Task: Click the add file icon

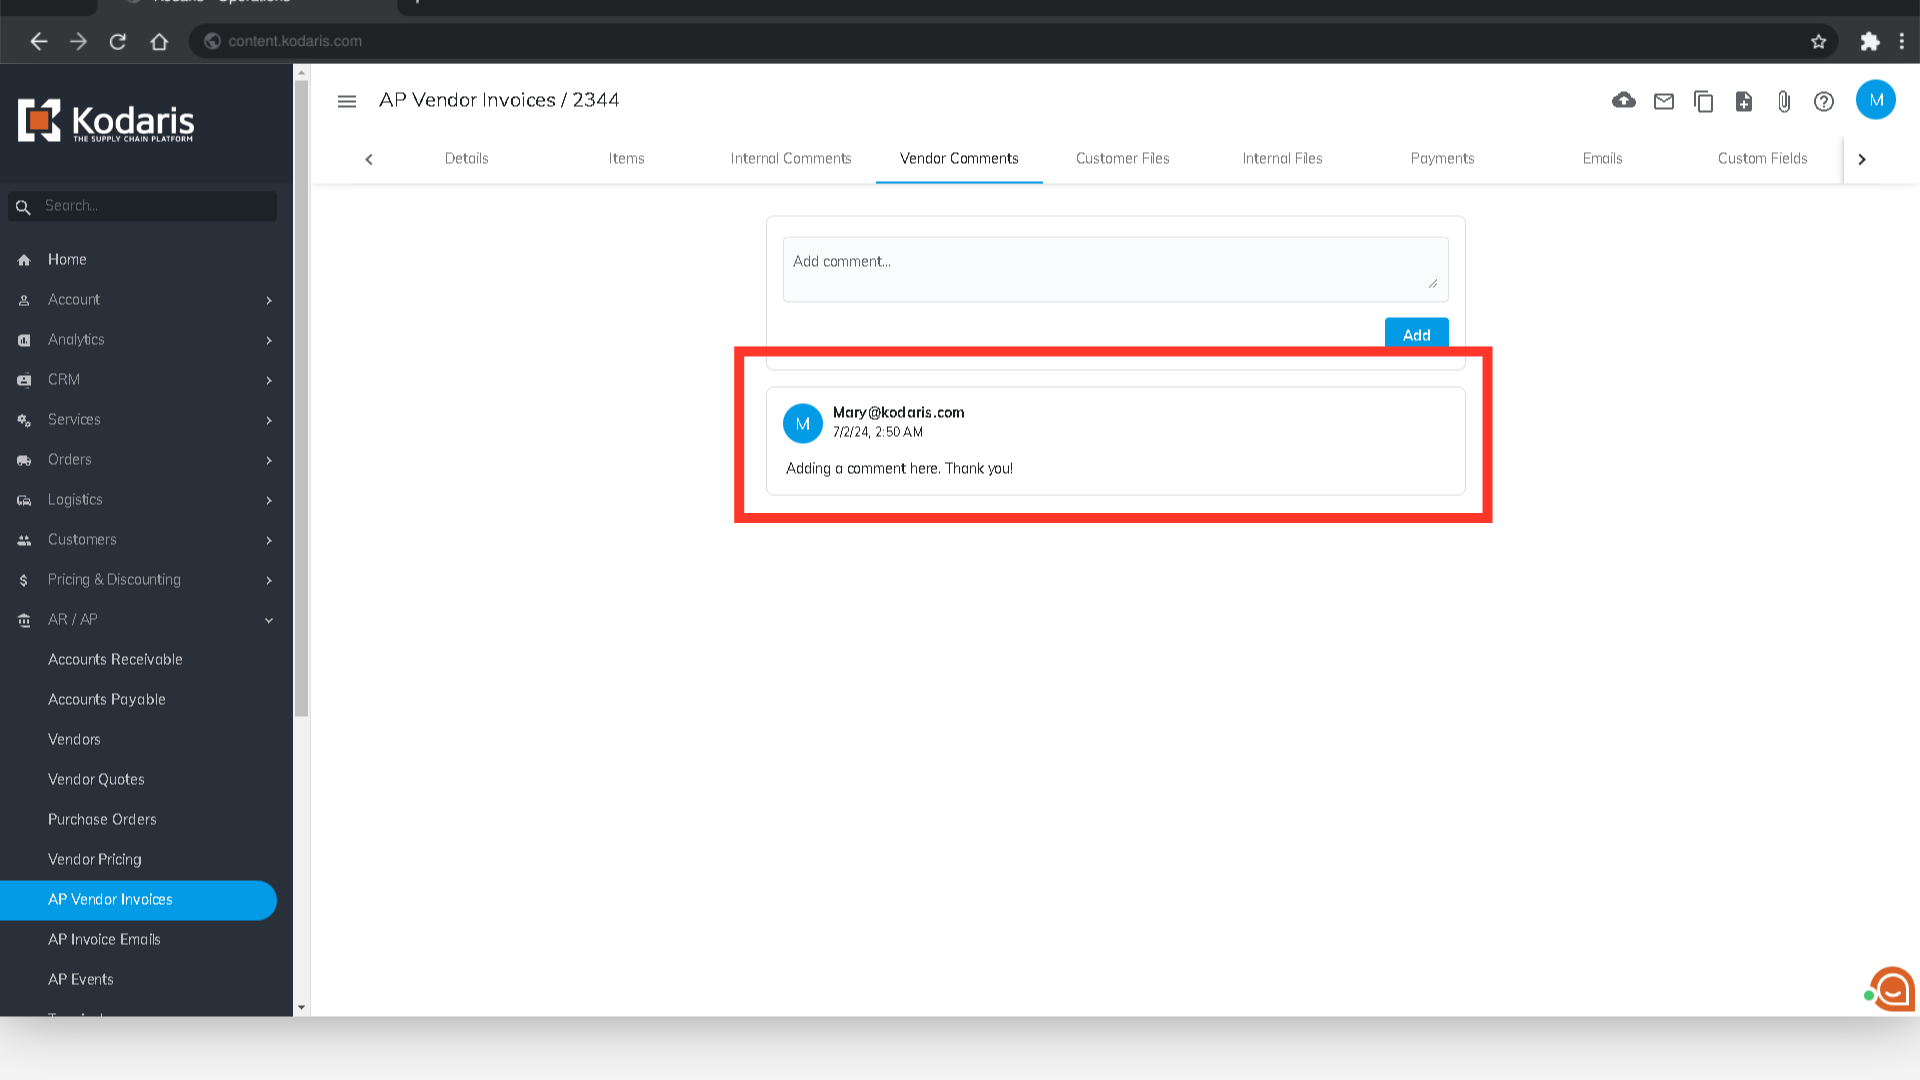Action: click(1743, 101)
